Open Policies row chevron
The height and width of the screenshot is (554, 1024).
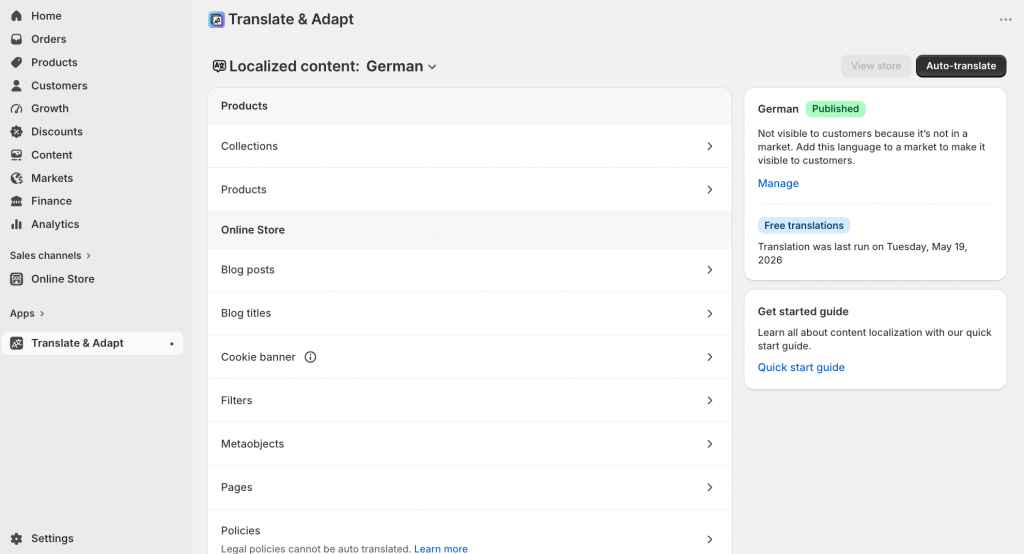coord(710,539)
